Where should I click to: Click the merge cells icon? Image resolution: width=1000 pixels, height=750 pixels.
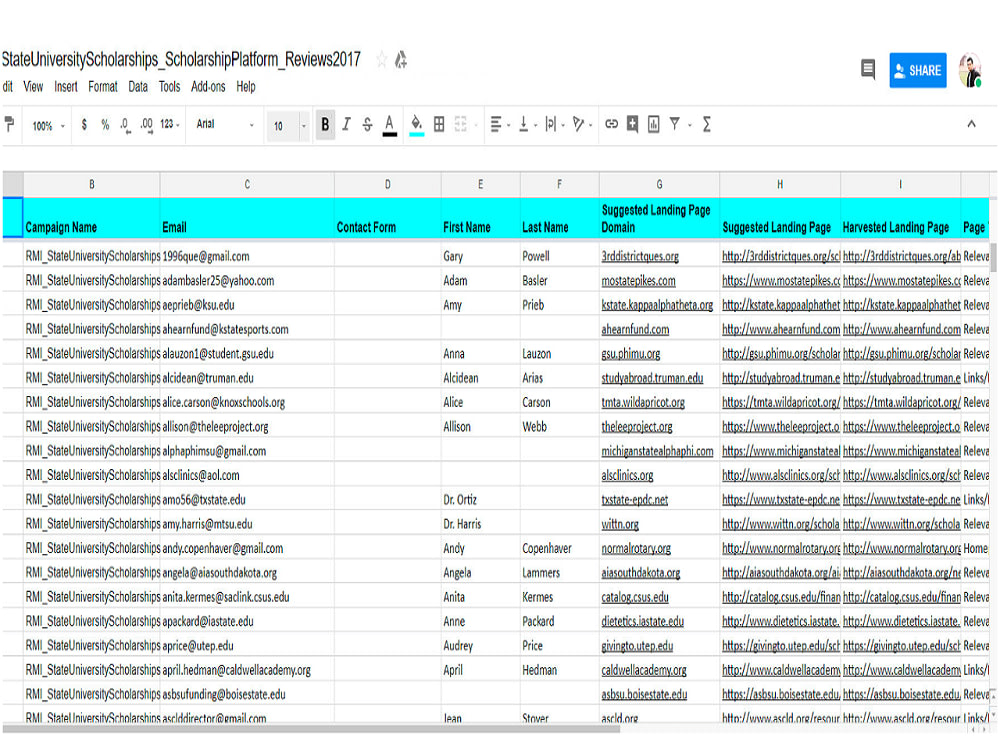pos(460,124)
